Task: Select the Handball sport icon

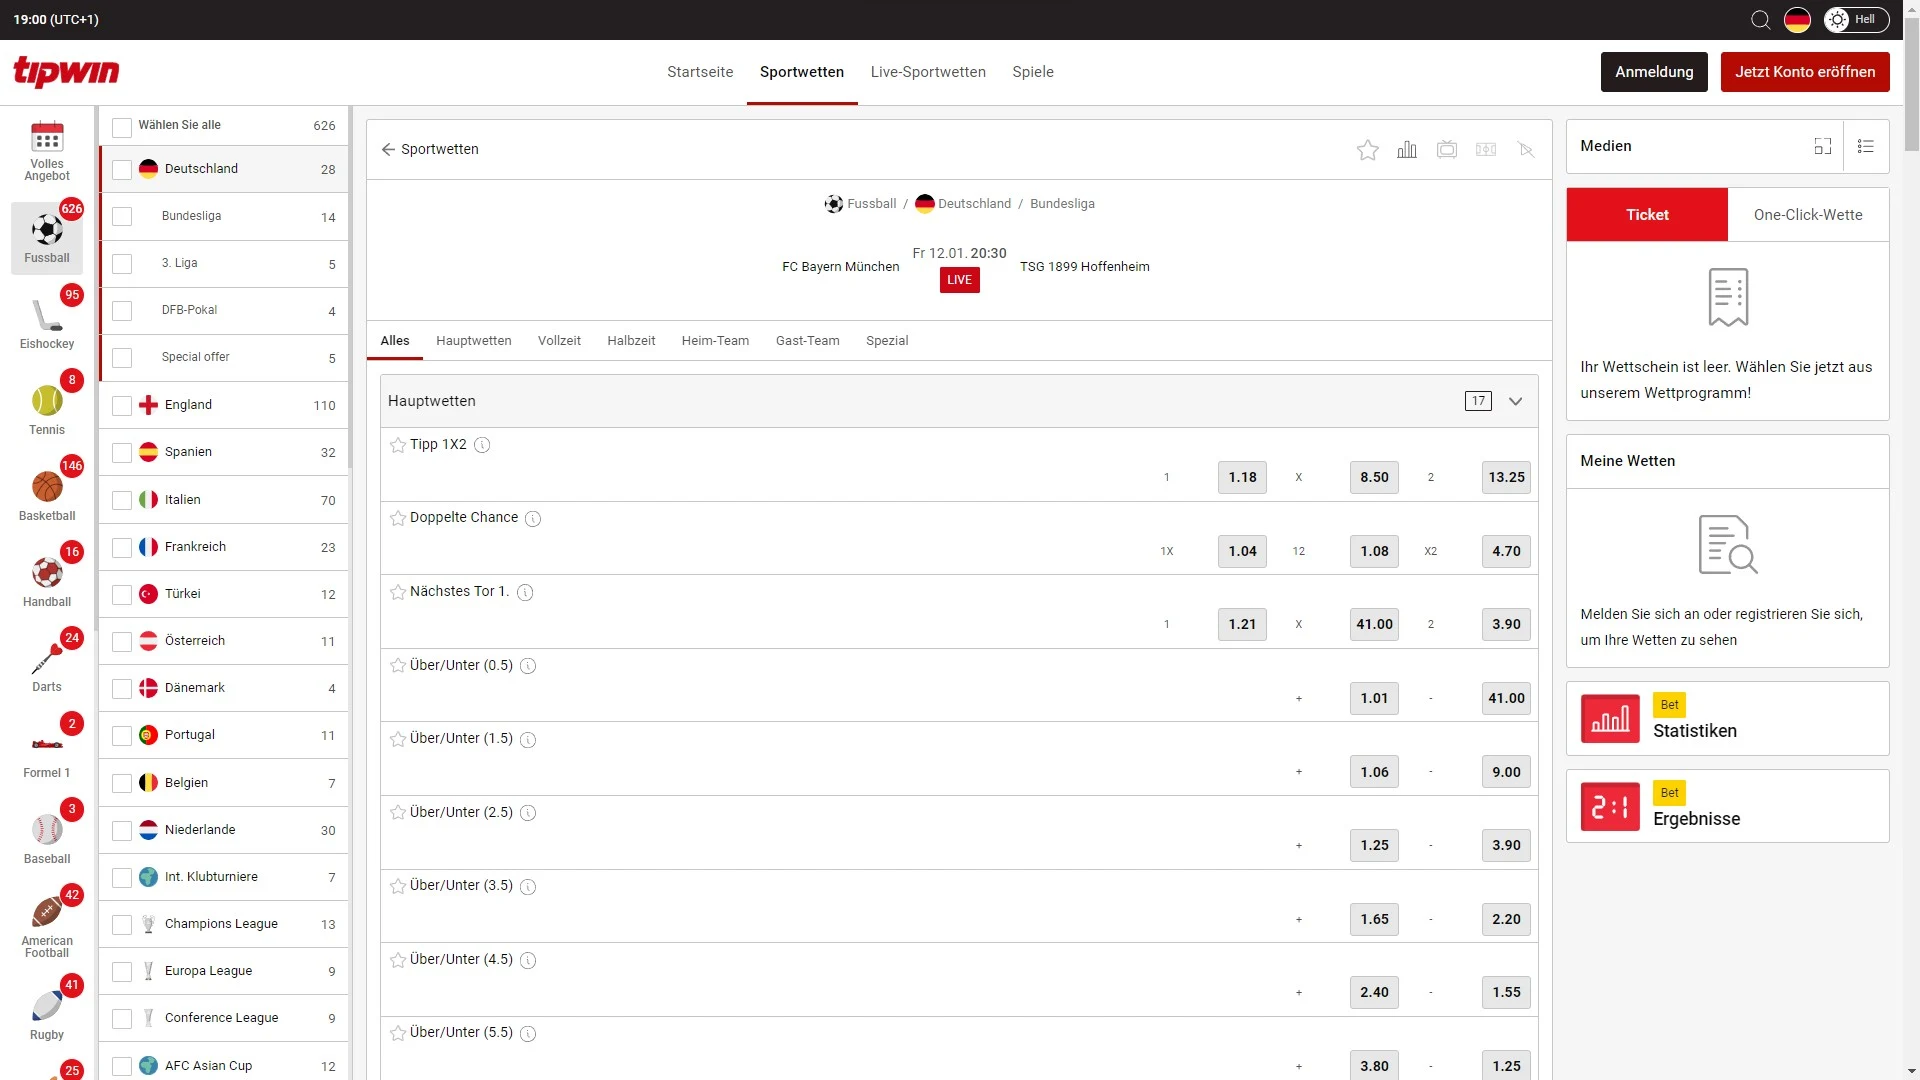Action: click(47, 574)
